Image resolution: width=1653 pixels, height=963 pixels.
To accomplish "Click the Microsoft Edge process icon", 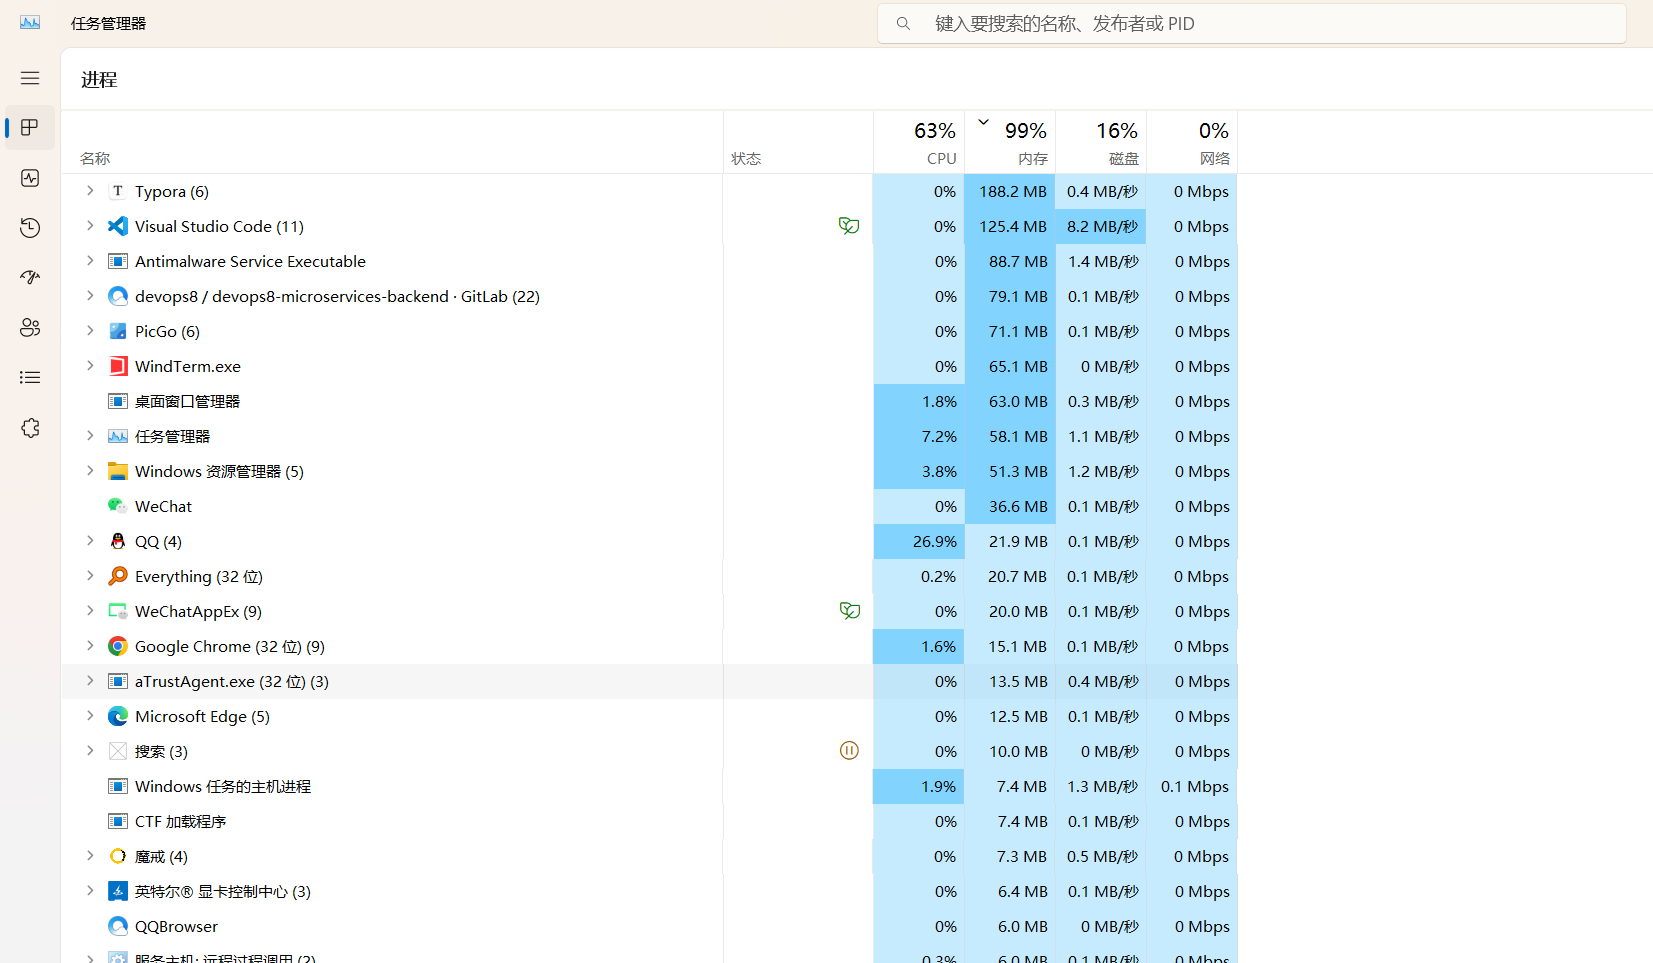I will point(118,716).
